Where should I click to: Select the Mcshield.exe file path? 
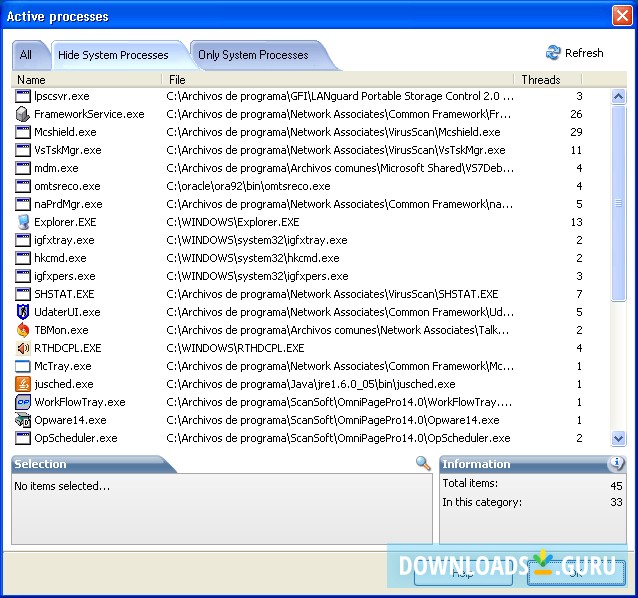point(333,132)
